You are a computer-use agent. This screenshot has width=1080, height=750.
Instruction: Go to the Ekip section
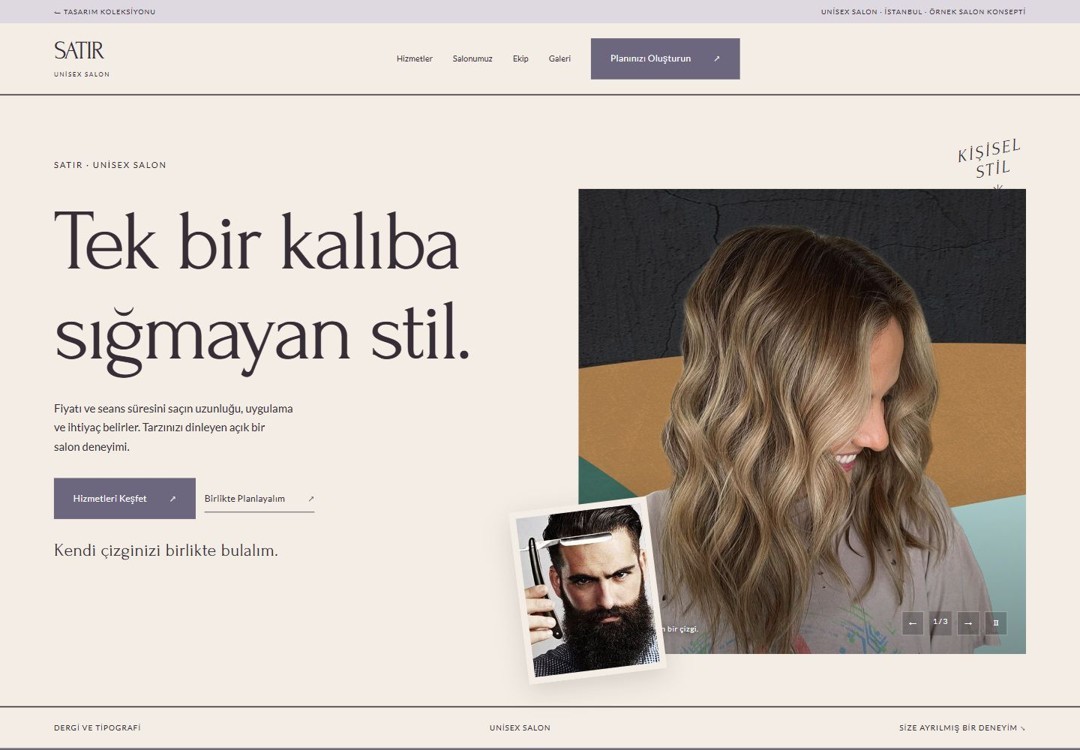520,59
